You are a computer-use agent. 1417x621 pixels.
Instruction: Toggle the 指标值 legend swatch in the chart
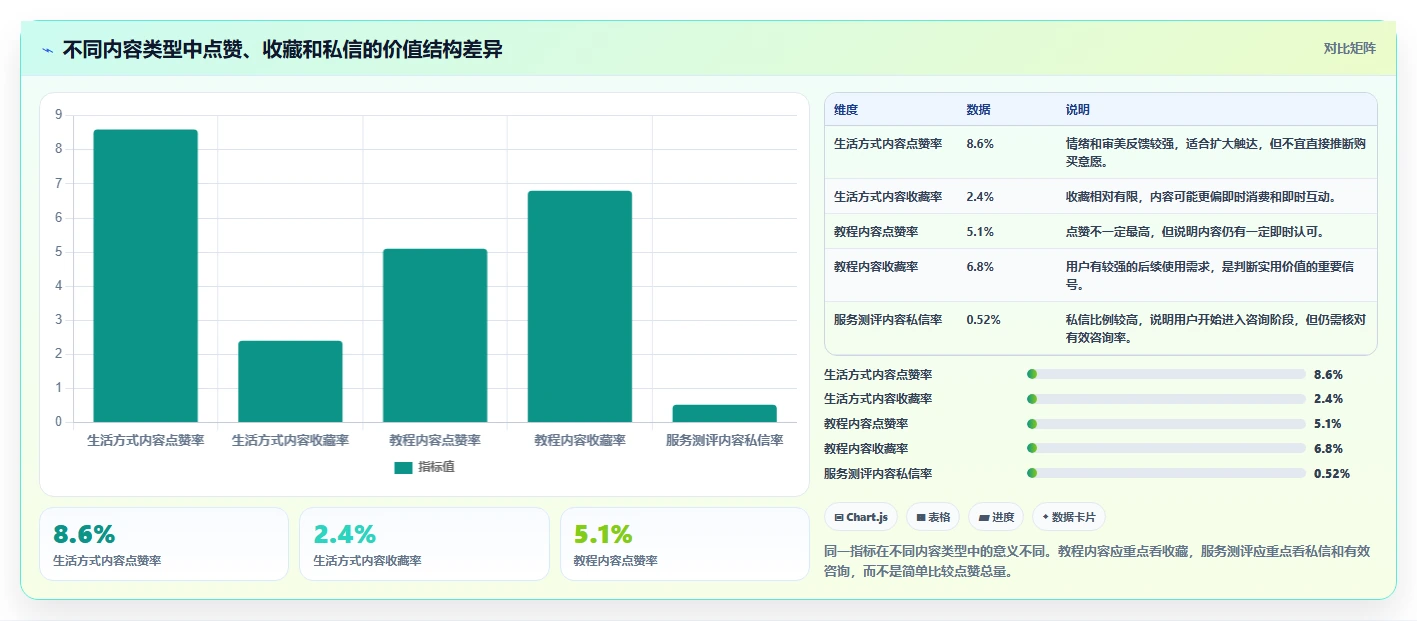click(x=403, y=467)
